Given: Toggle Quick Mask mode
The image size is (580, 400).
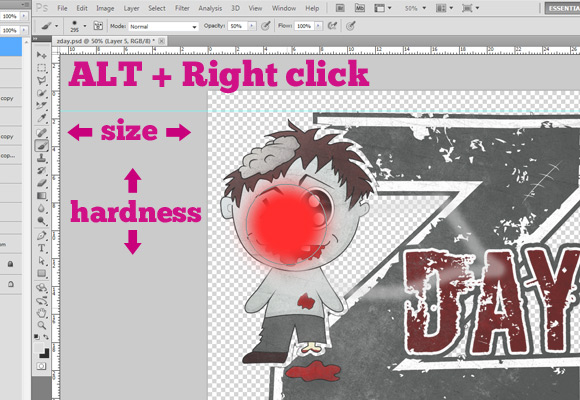Looking at the screenshot, I should (x=41, y=366).
